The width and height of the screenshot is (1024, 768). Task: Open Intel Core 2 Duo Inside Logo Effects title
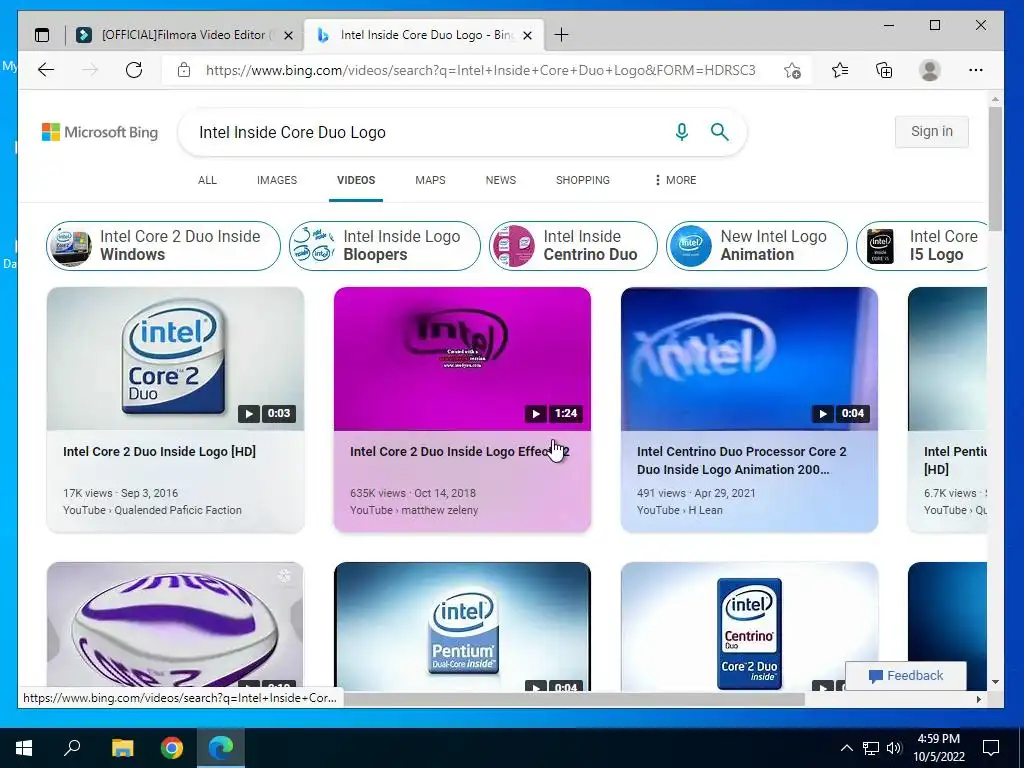pyautogui.click(x=460, y=452)
